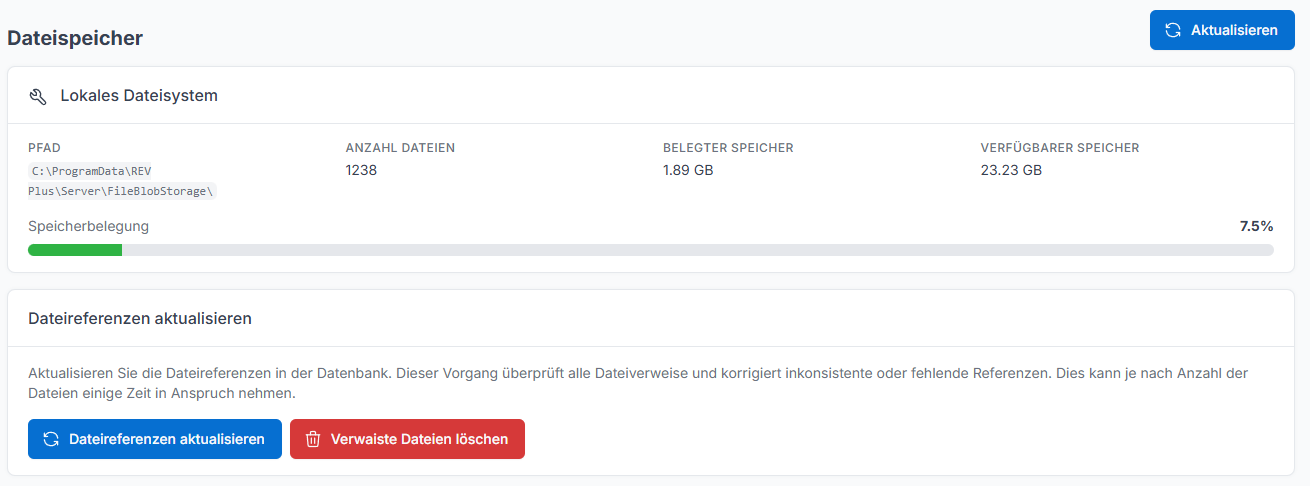Click the 7.5% usage percentage
Screen dimensions: 1310x486
[1256, 226]
